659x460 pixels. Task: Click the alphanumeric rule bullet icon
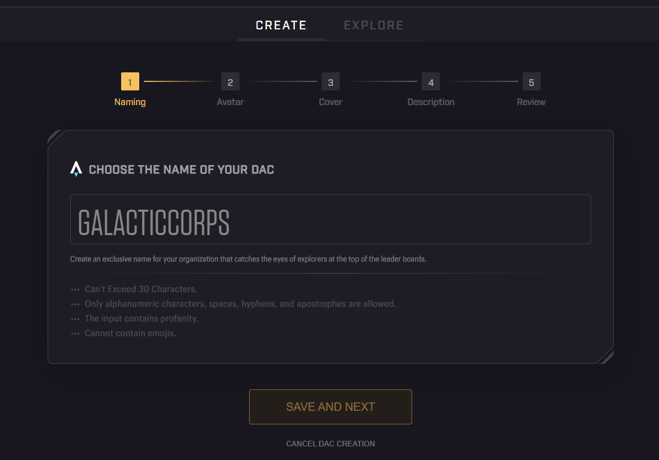pos(75,304)
